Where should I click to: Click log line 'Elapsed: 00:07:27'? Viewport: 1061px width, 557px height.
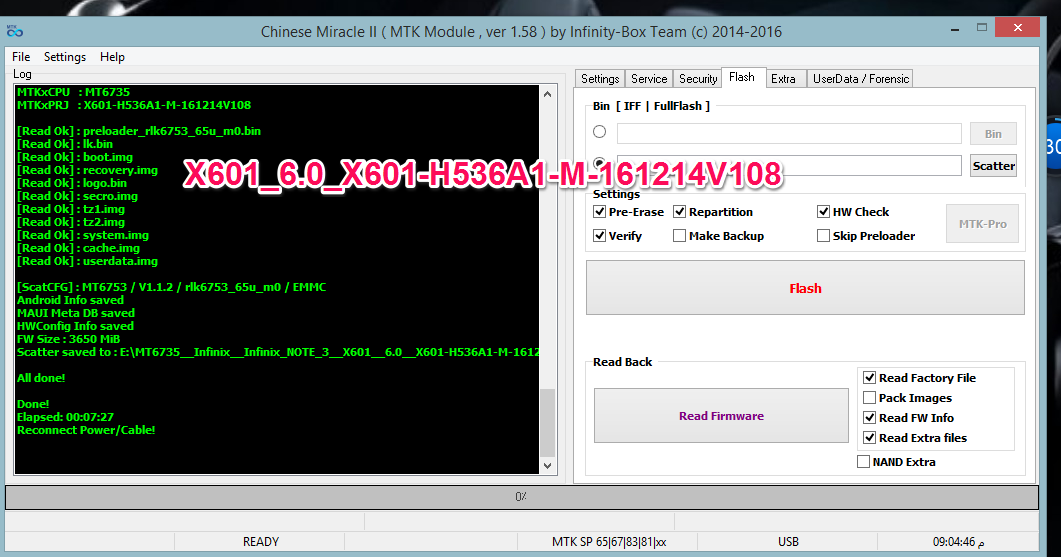pyautogui.click(x=65, y=417)
